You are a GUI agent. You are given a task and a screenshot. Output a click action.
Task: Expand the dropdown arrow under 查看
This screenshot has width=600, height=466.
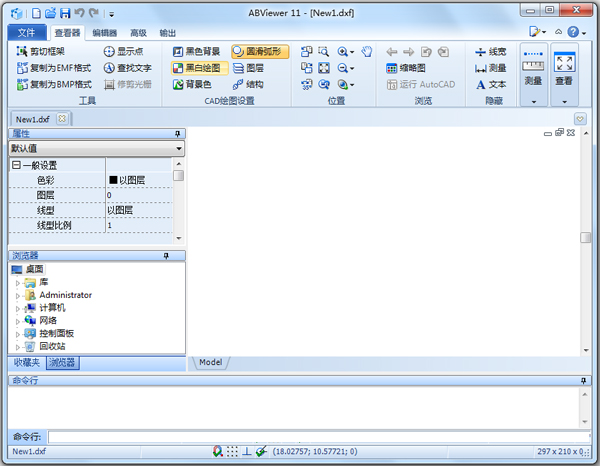pyautogui.click(x=564, y=102)
